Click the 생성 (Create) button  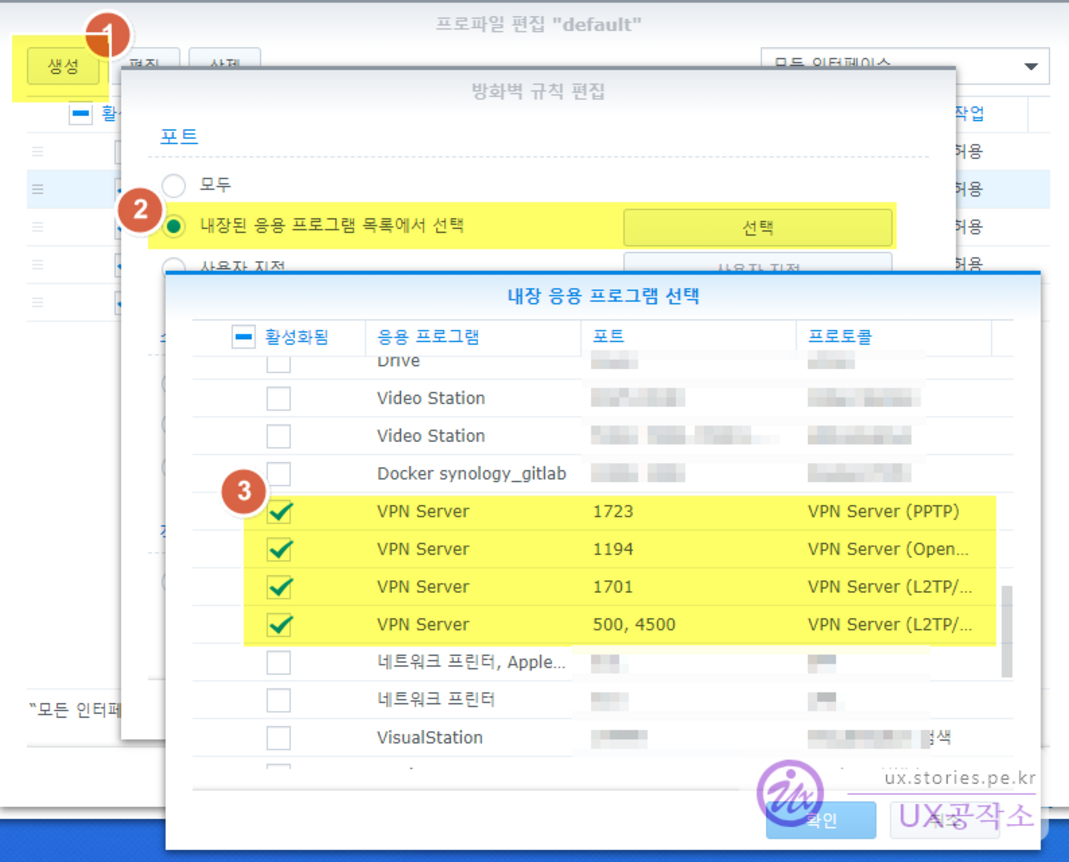pyautogui.click(x=63, y=67)
